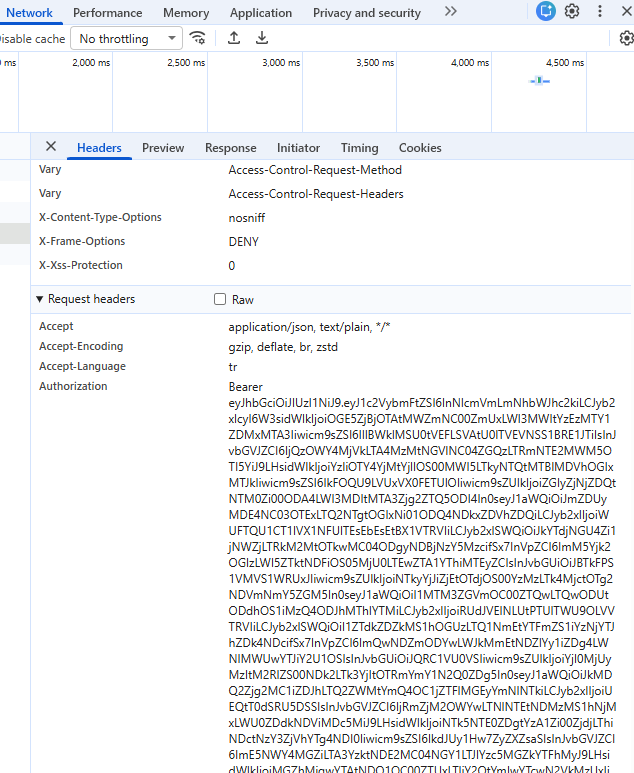Image resolution: width=634 pixels, height=773 pixels.
Task: Open network conditions wifi icon
Action: 198,38
